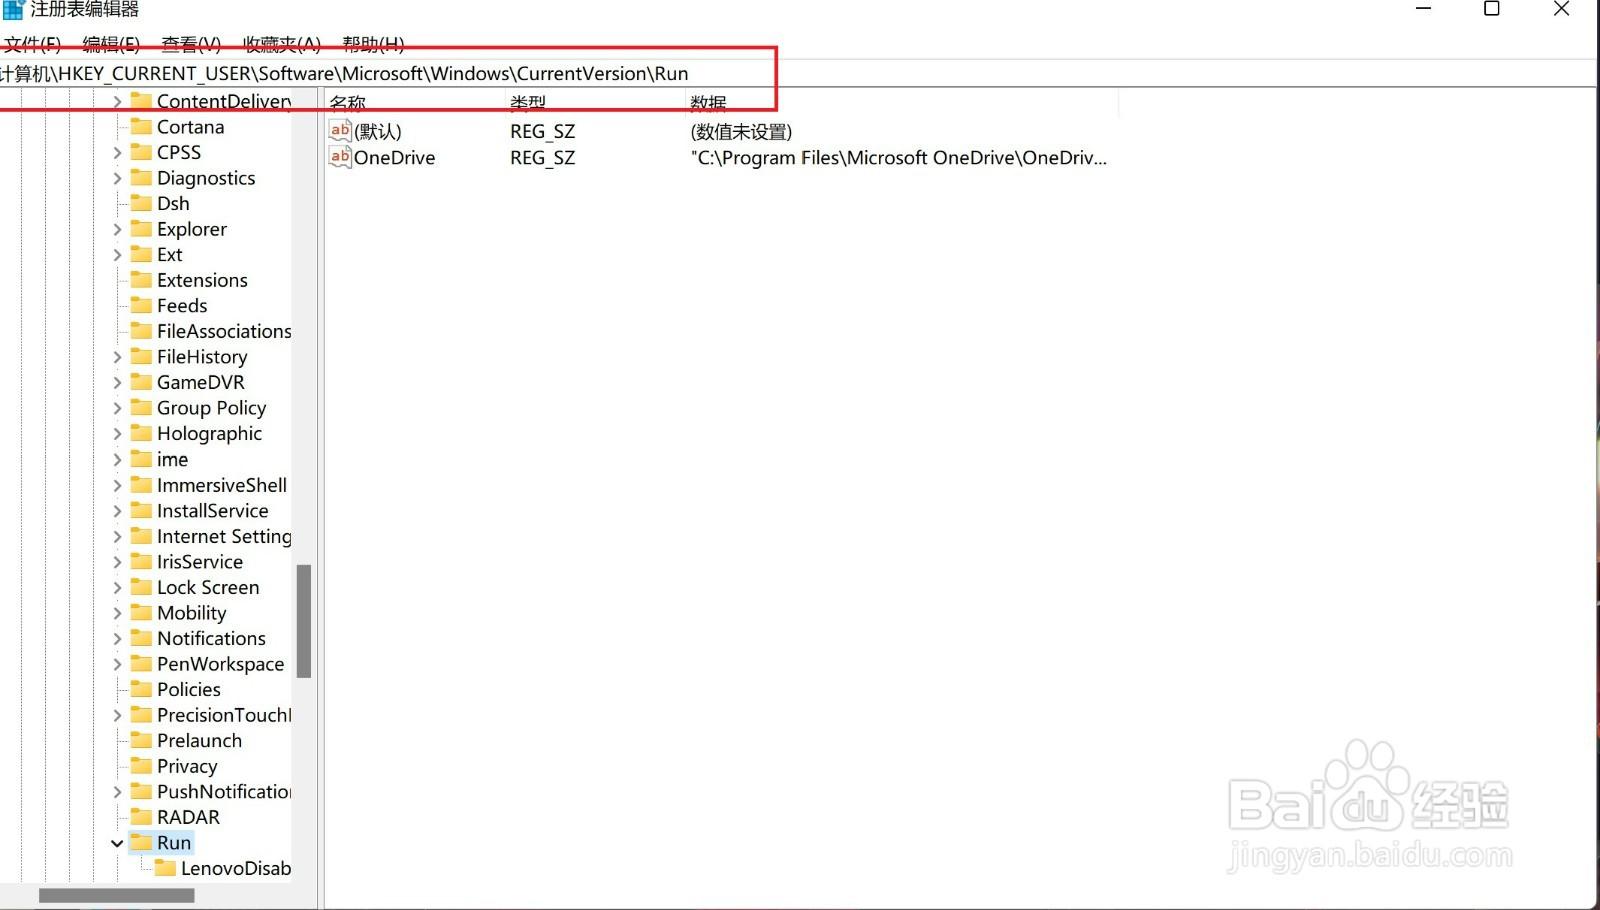The width and height of the screenshot is (1600, 910).
Task: Collapse the Run key
Action: [x=117, y=843]
